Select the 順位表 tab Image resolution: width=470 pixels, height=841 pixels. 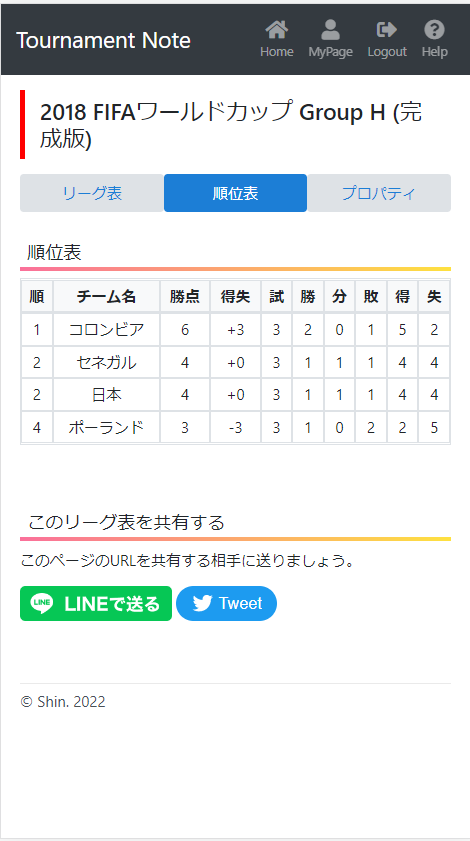tap(236, 193)
